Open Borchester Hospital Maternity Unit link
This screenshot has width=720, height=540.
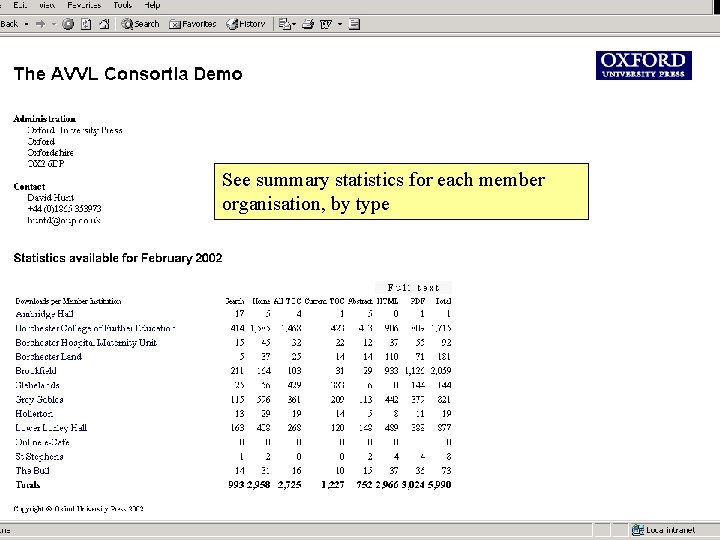coord(86,343)
